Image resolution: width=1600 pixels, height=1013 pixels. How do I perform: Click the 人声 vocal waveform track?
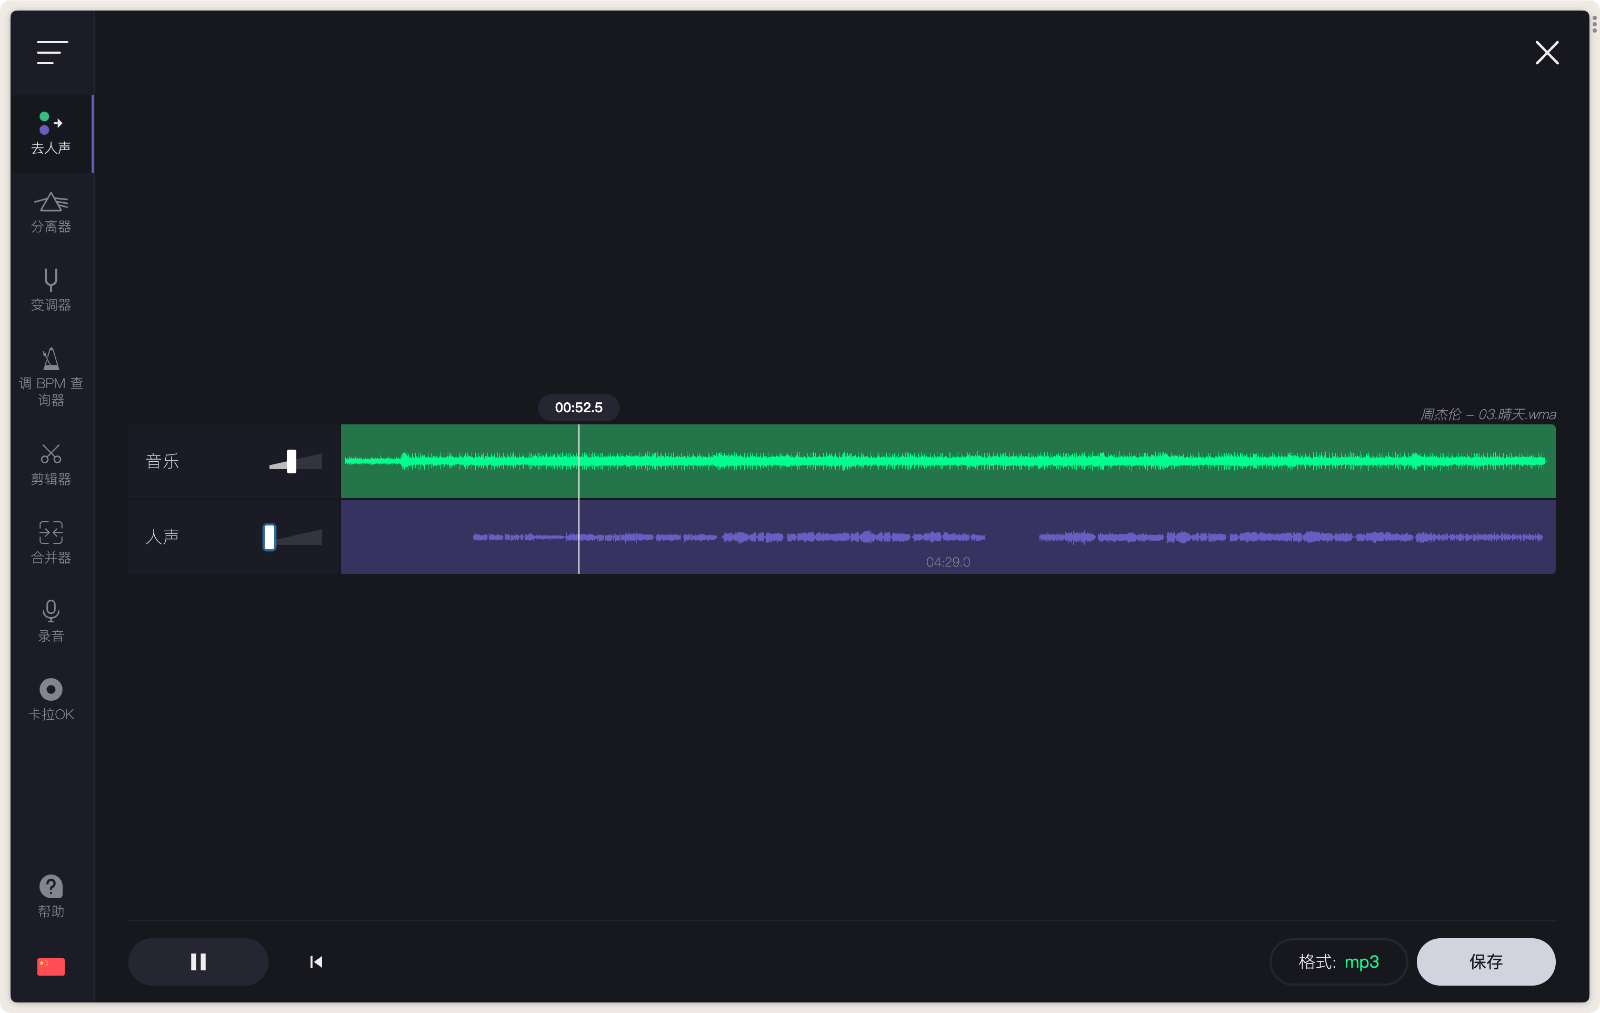(x=948, y=537)
